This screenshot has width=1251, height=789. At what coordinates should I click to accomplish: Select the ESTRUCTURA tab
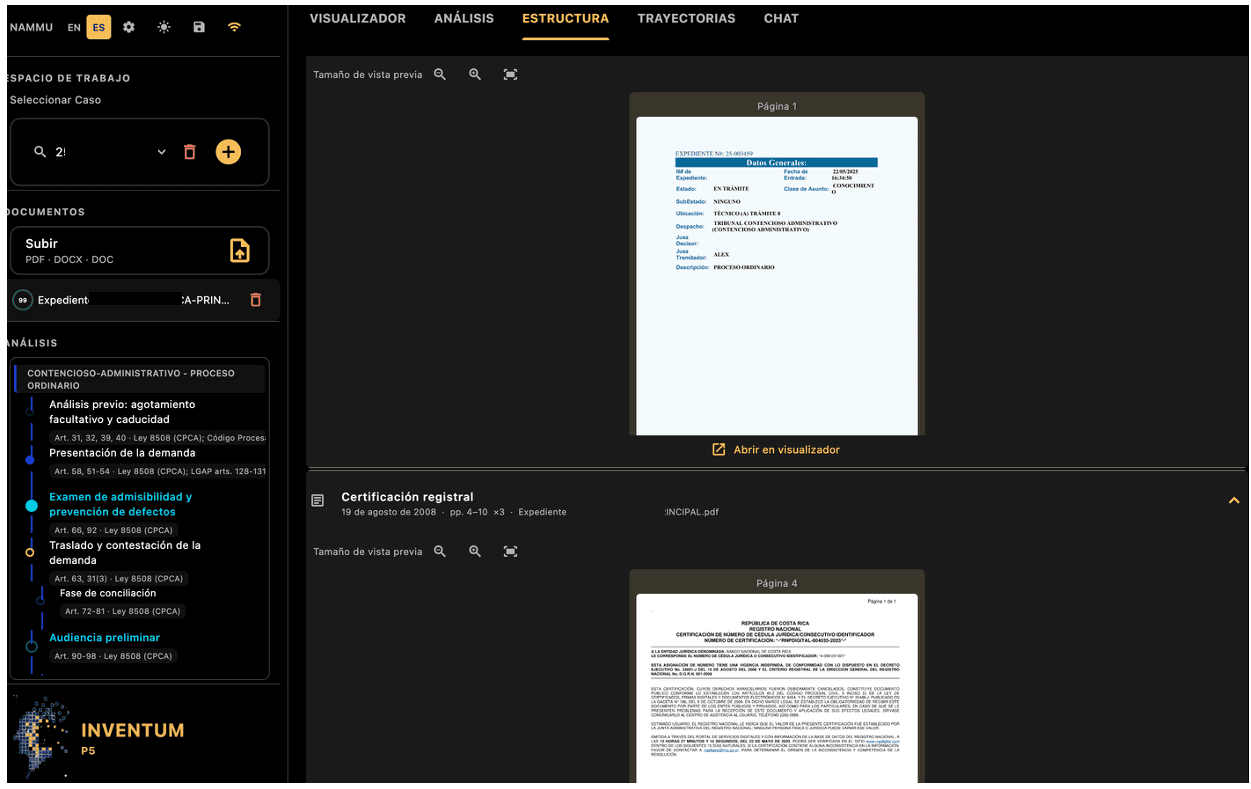[565, 19]
